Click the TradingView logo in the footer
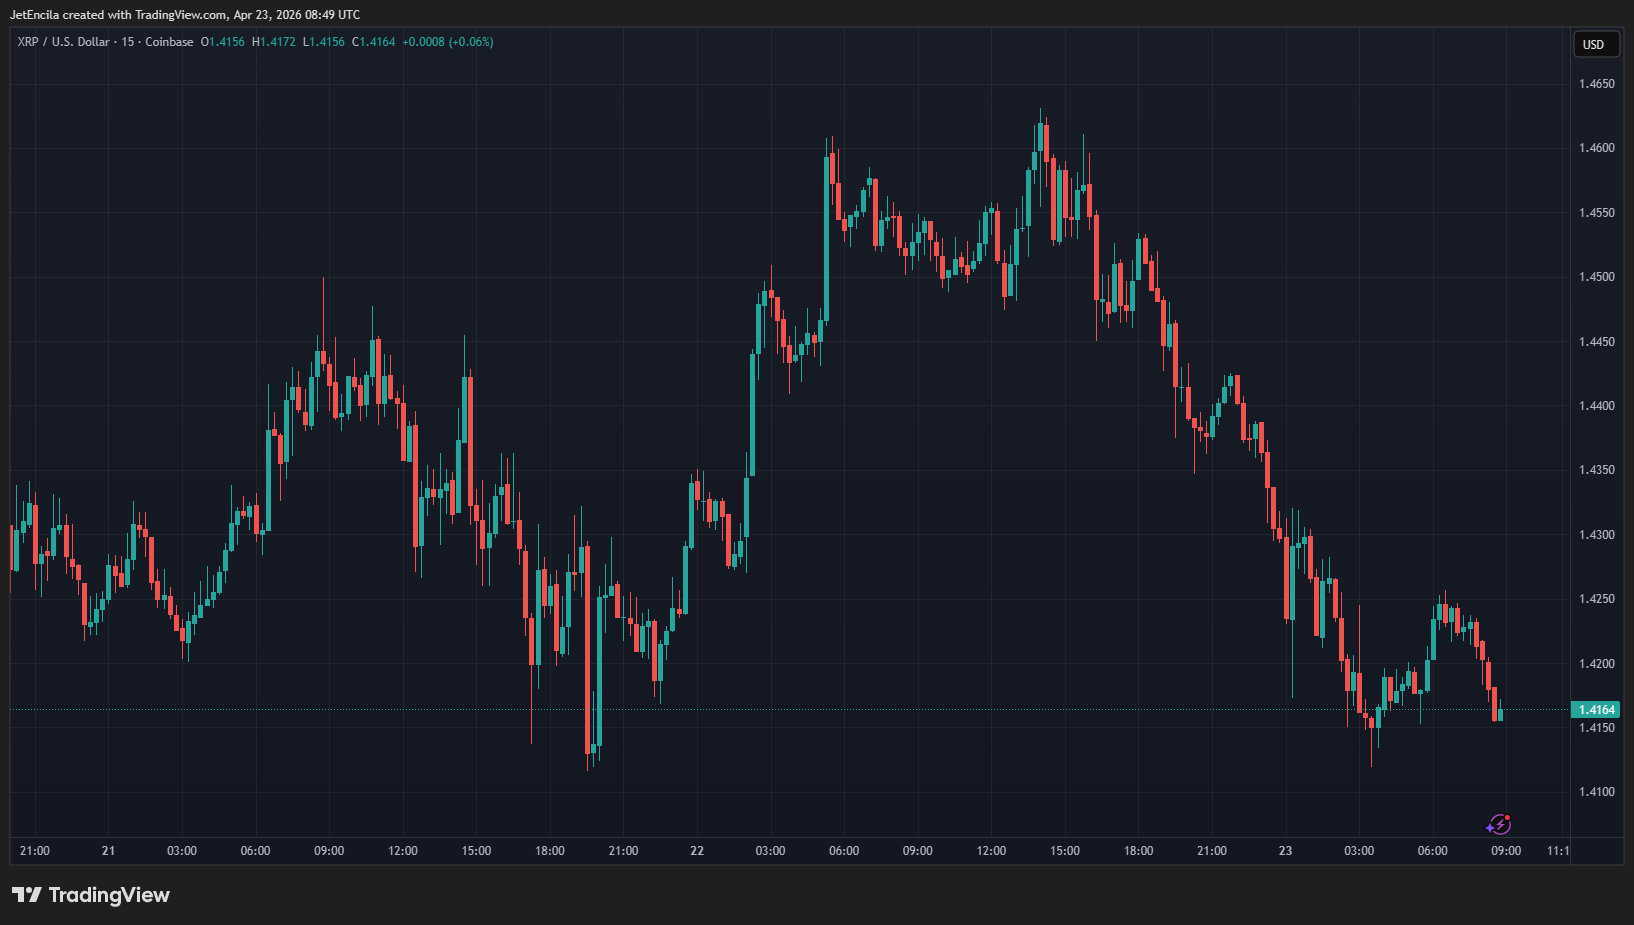1634x925 pixels. pos(91,895)
